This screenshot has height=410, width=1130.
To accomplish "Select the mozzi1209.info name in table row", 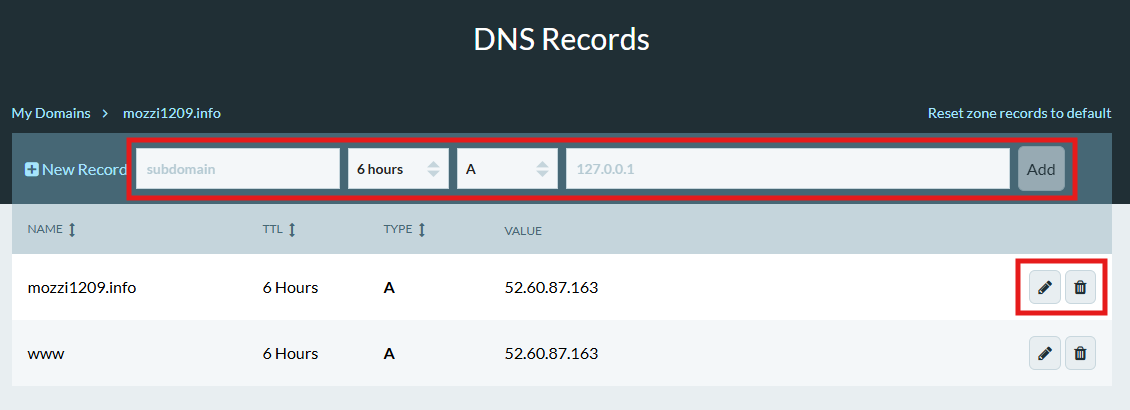I will coord(81,288).
